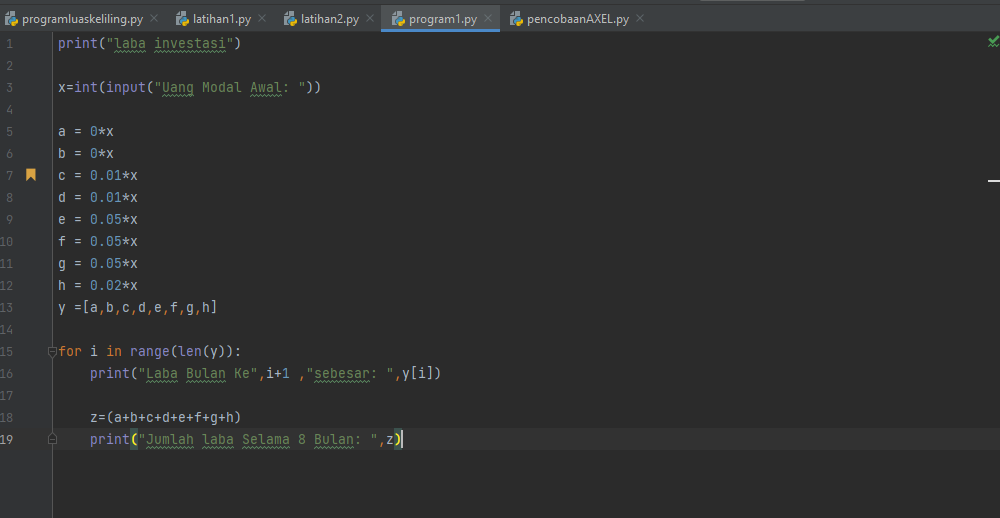
Task: Click "y[i]" at end of line 16
Action: click(418, 373)
